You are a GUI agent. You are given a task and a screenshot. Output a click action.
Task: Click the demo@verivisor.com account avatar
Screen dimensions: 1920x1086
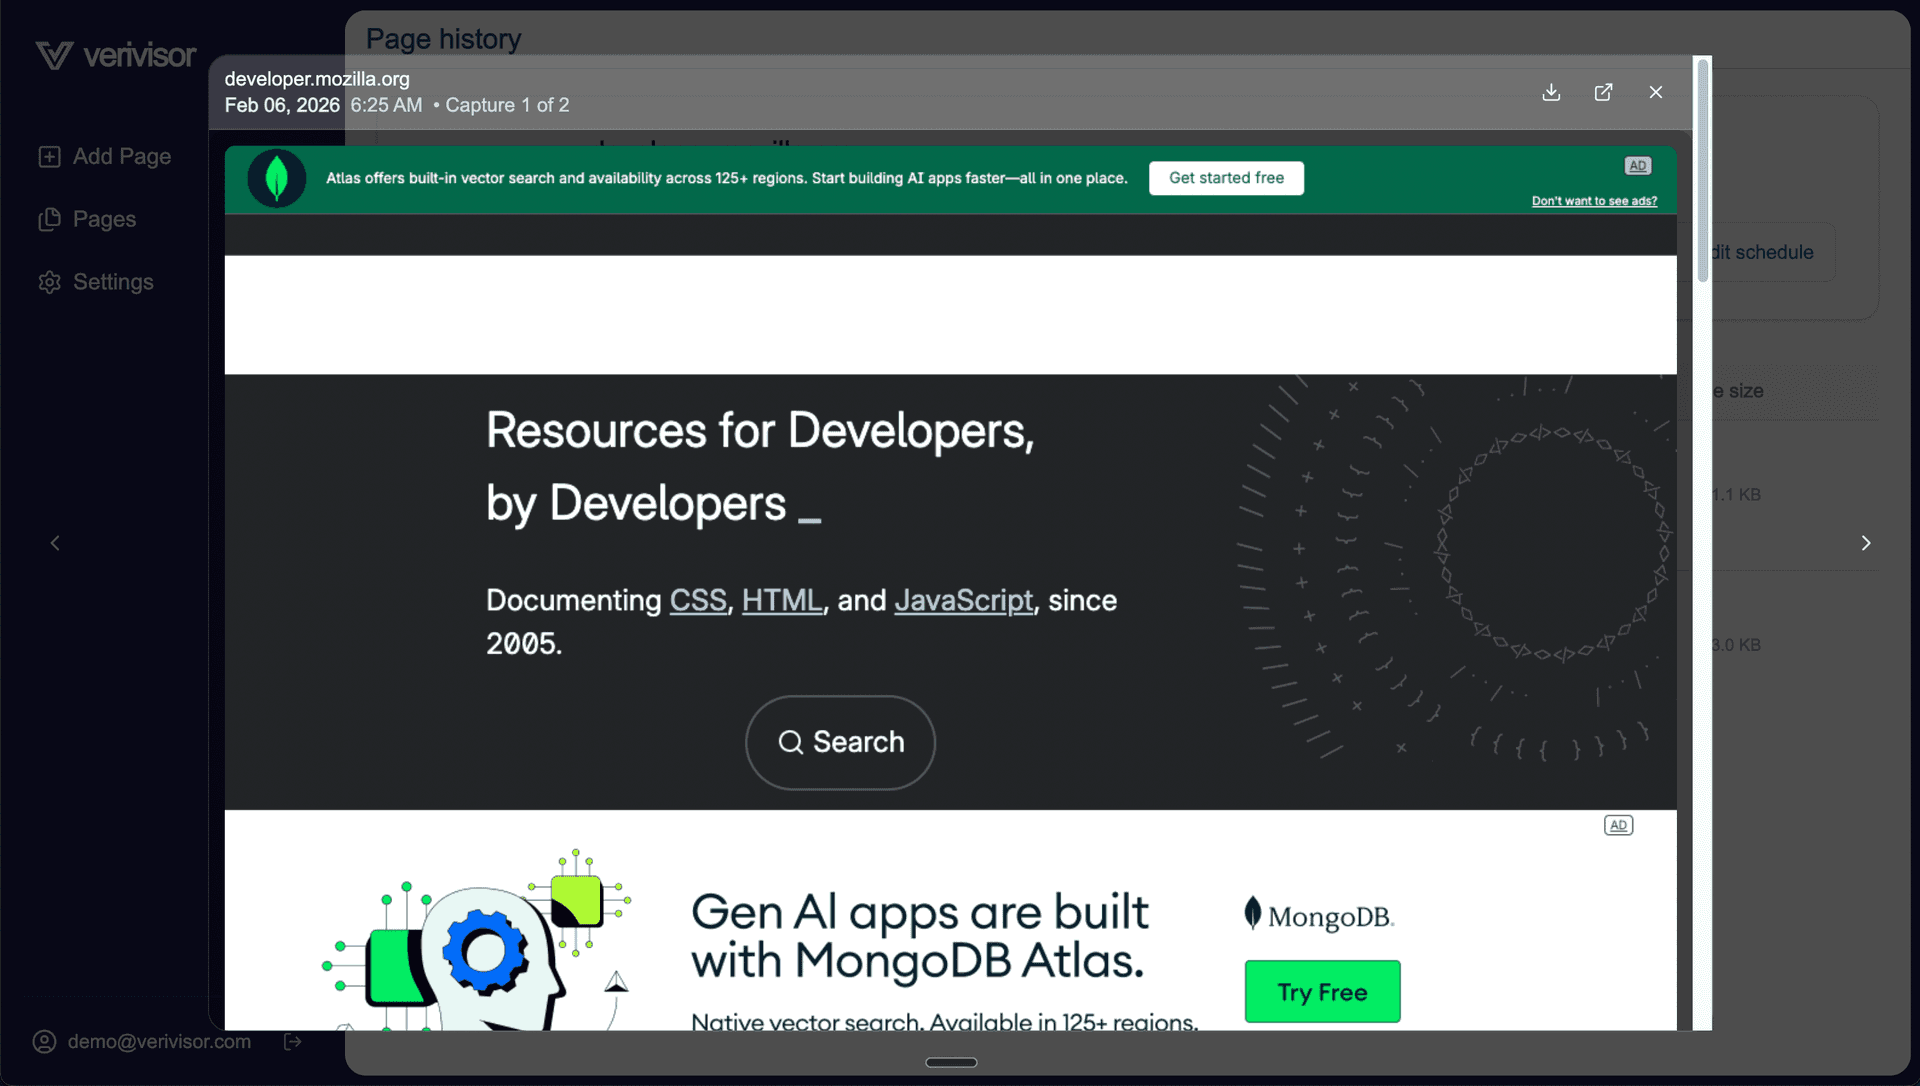[x=45, y=1042]
